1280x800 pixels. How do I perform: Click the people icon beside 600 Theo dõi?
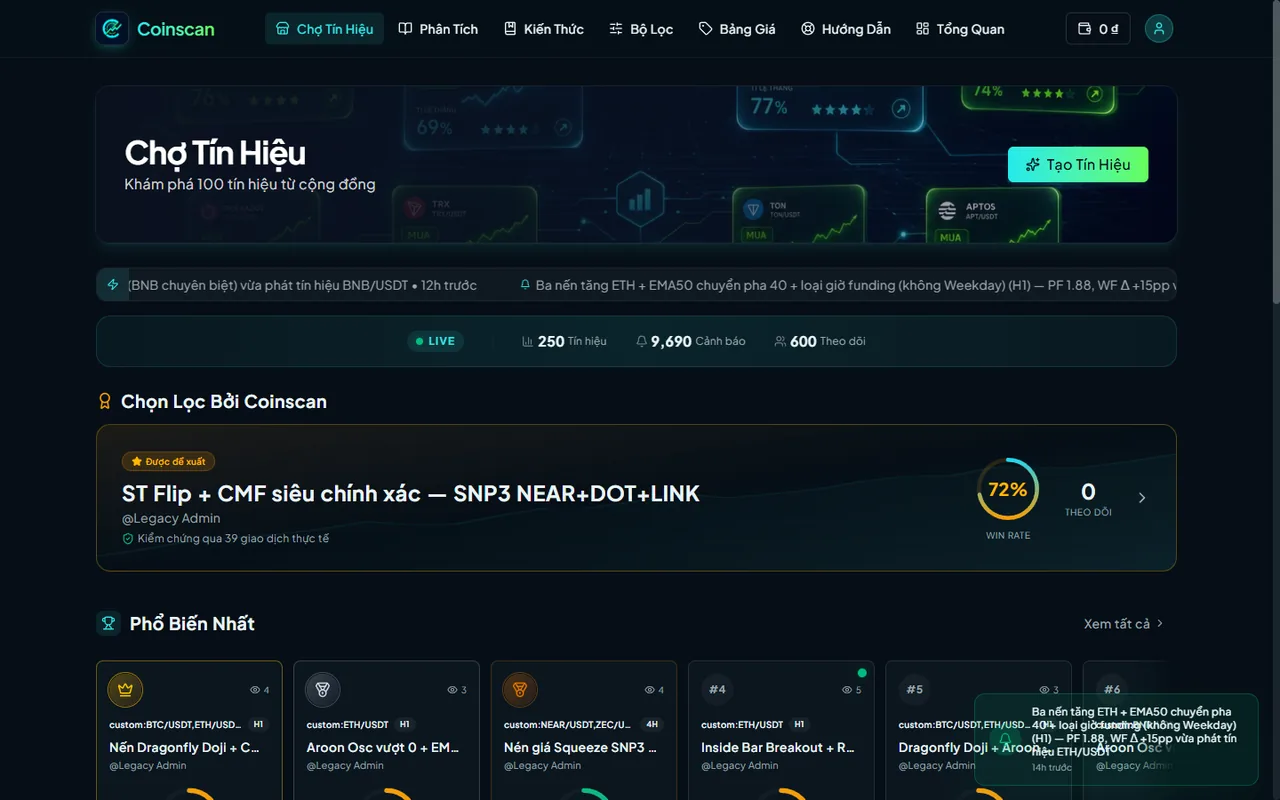780,341
